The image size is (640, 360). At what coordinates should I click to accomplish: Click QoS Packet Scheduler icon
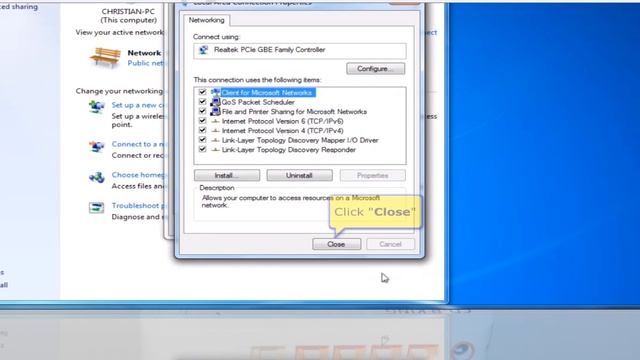(215, 102)
